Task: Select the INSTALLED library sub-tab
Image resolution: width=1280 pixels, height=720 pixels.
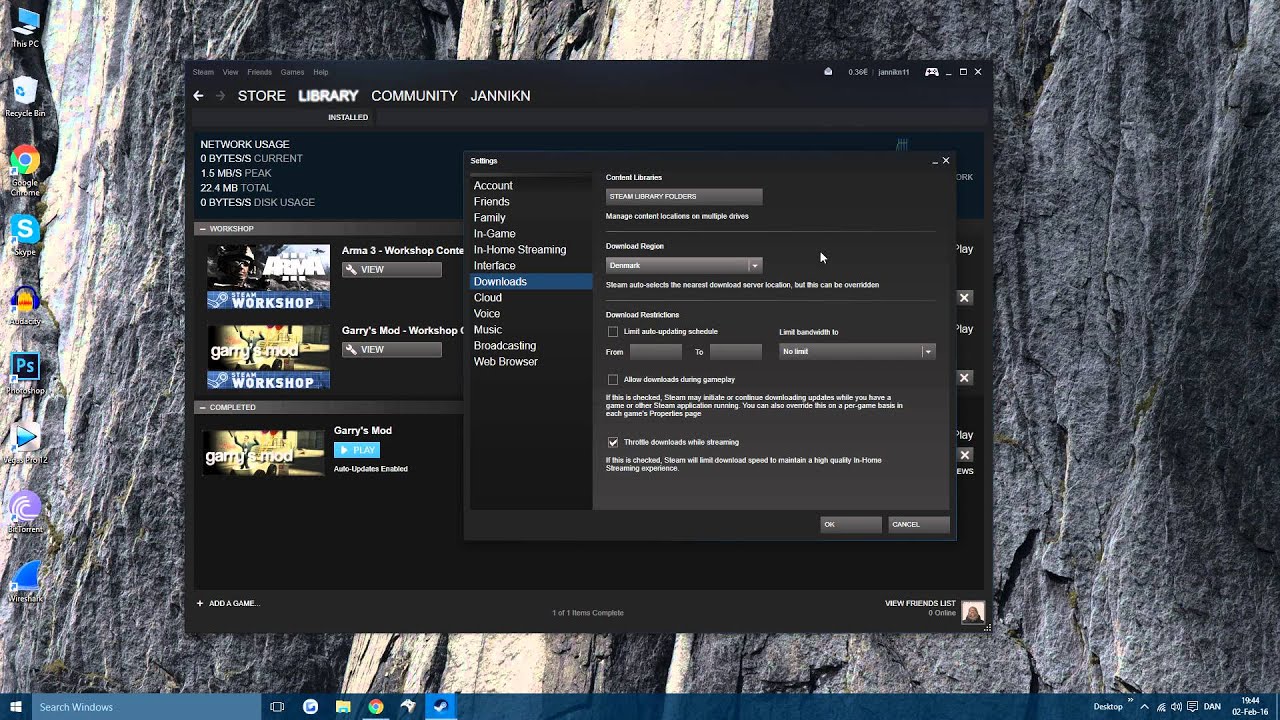Action: (348, 117)
